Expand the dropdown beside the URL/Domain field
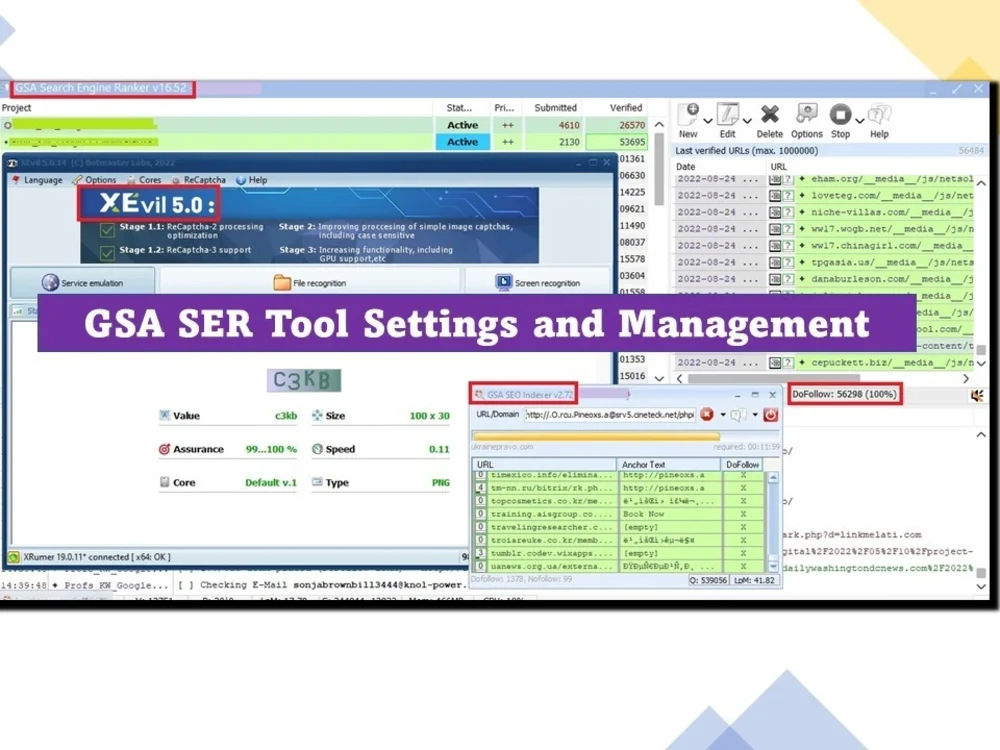 [724, 416]
